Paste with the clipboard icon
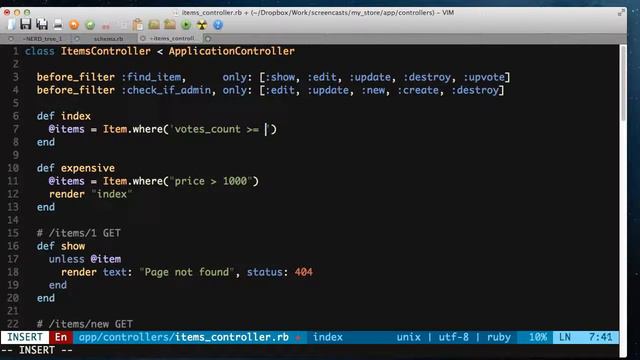Viewport: 640px width, 360px height. click(138, 25)
